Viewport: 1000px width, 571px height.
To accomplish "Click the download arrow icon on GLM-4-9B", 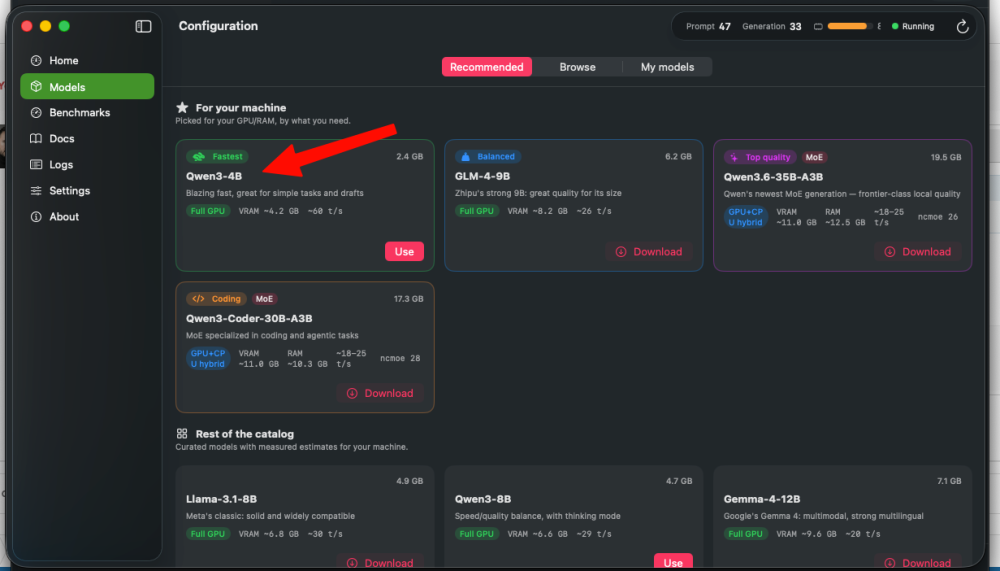I will [621, 252].
